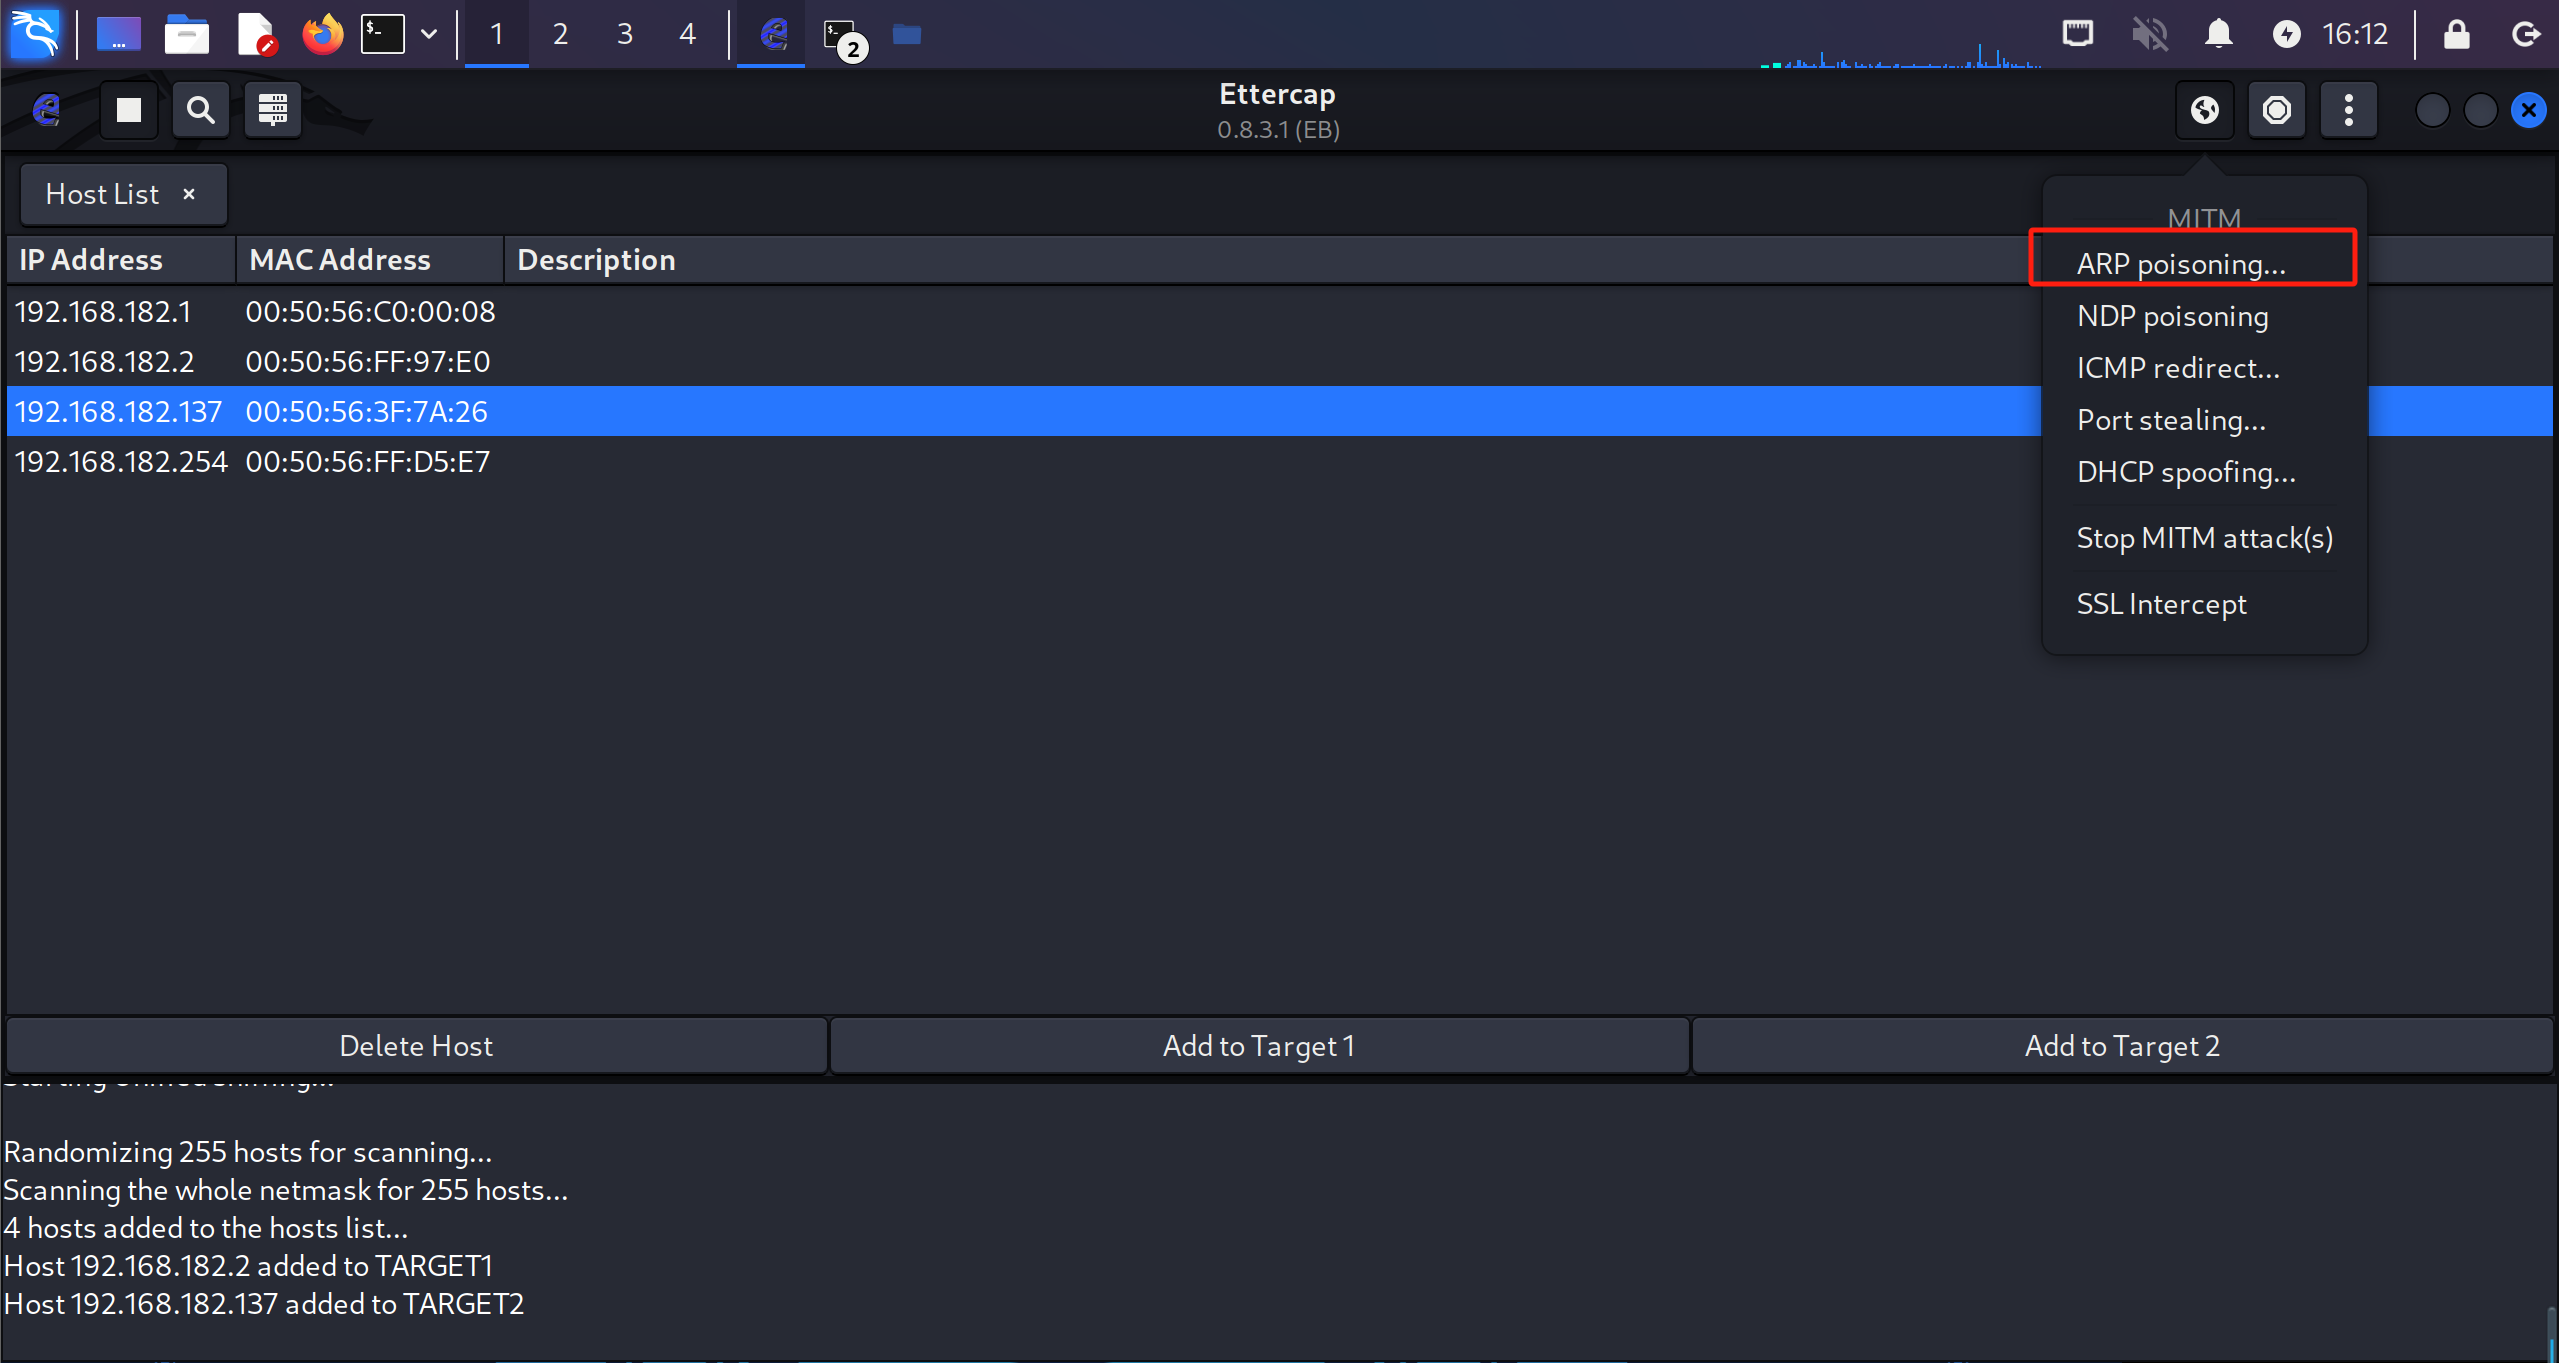This screenshot has height=1363, width=2559.
Task: Choose Stop MITM attack(s) menu entry
Action: (x=2204, y=538)
